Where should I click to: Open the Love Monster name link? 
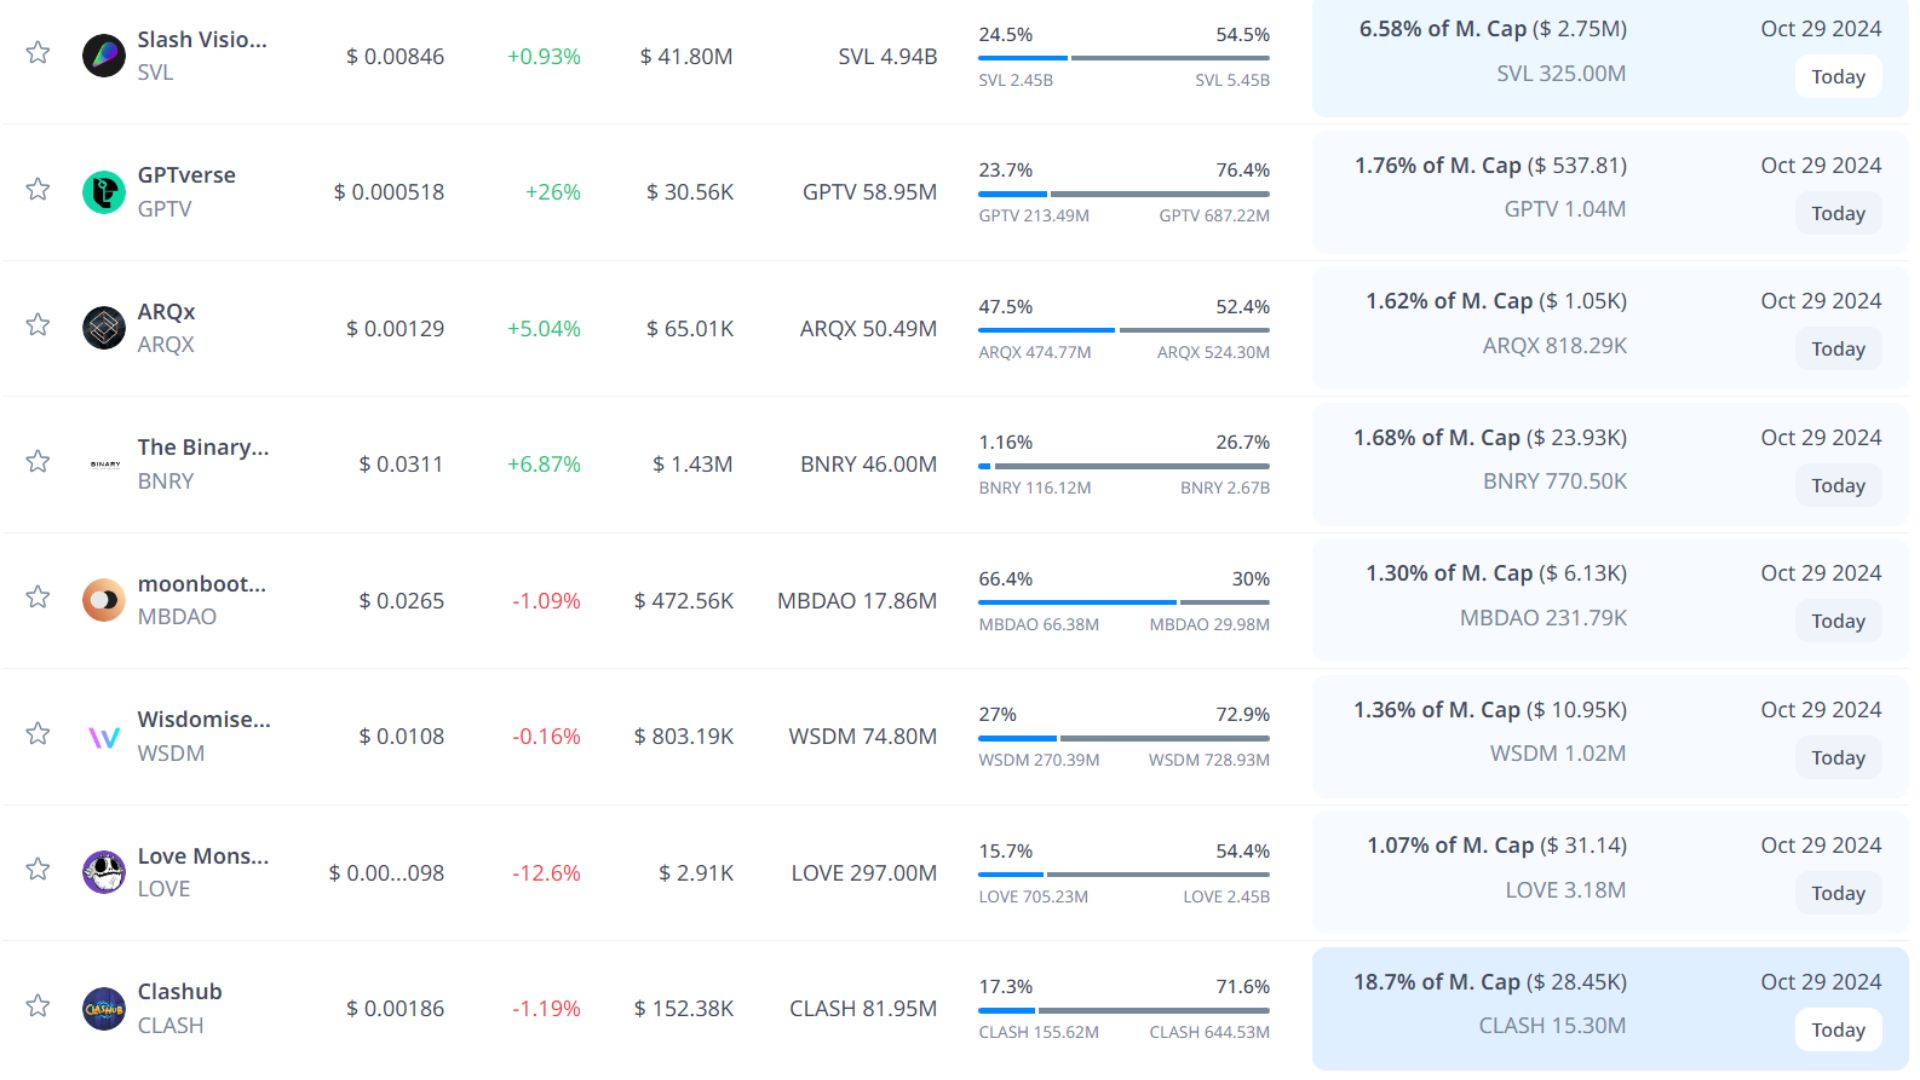[203, 856]
